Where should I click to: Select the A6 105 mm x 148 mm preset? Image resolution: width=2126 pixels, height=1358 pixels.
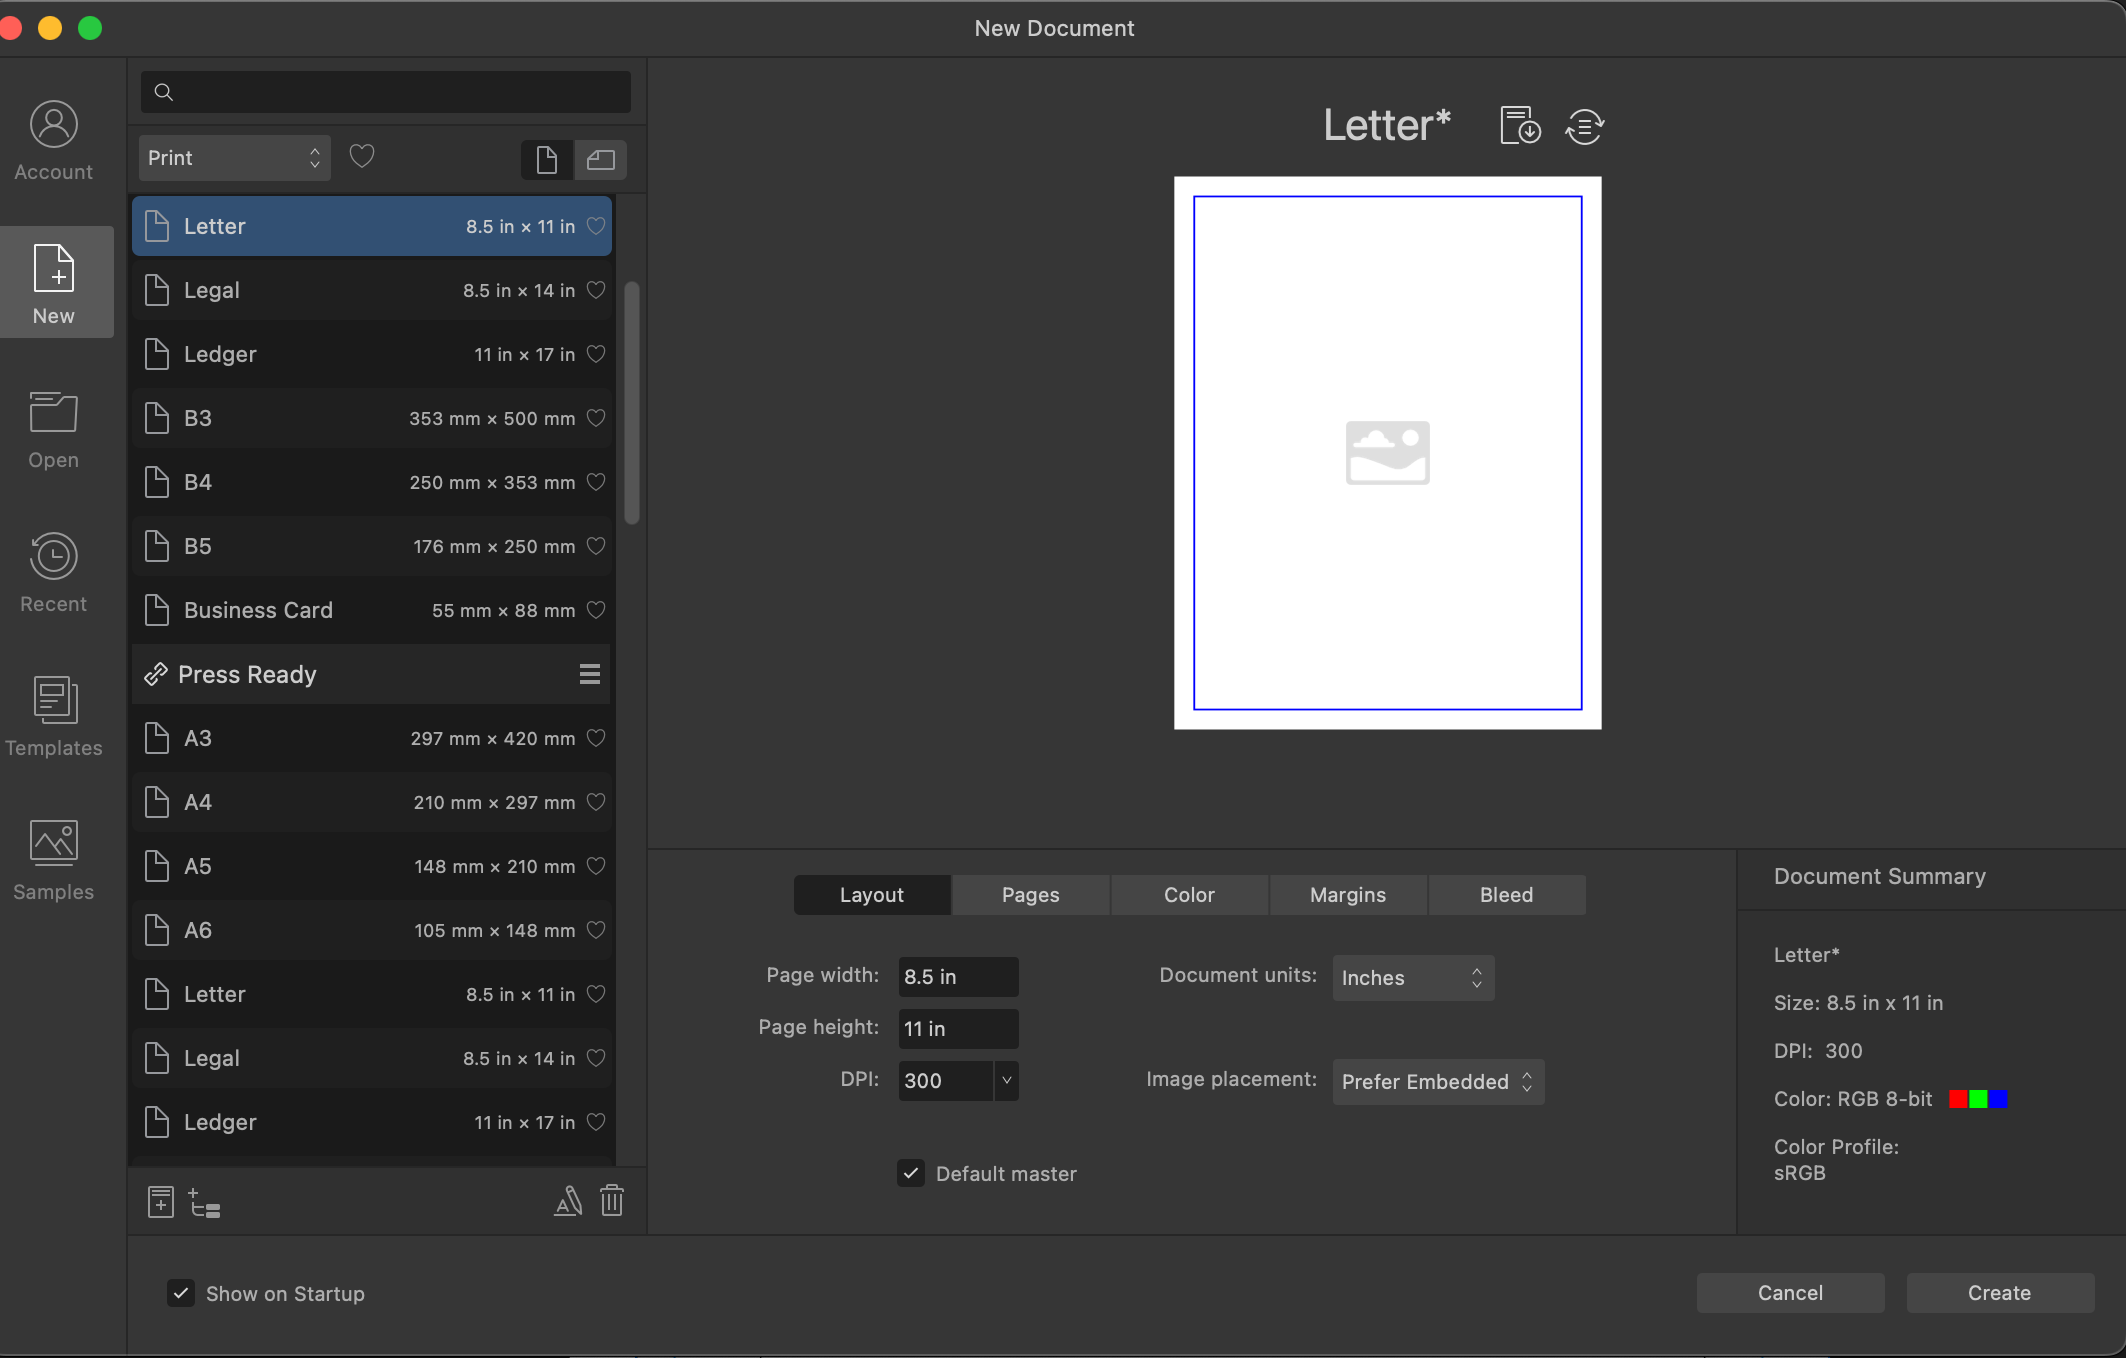point(371,930)
